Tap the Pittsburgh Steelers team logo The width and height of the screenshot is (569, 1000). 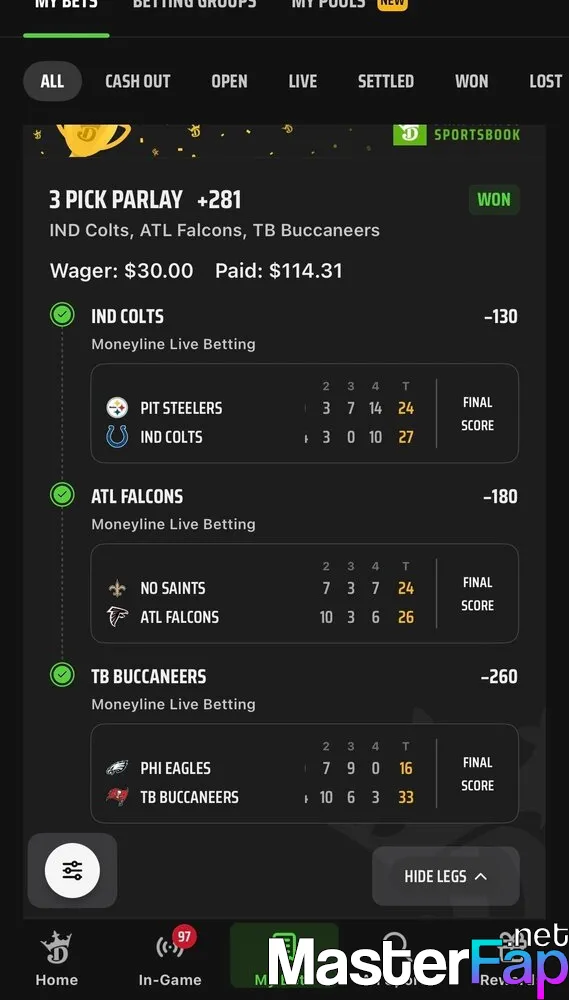click(x=117, y=408)
